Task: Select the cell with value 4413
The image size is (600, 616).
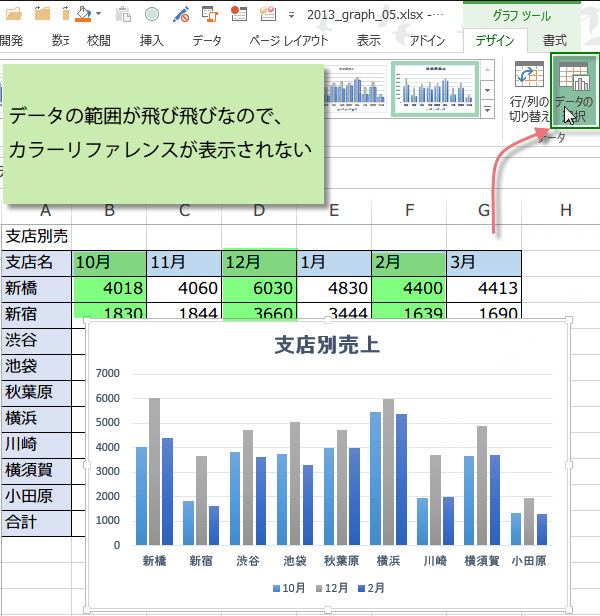Action: [x=484, y=289]
